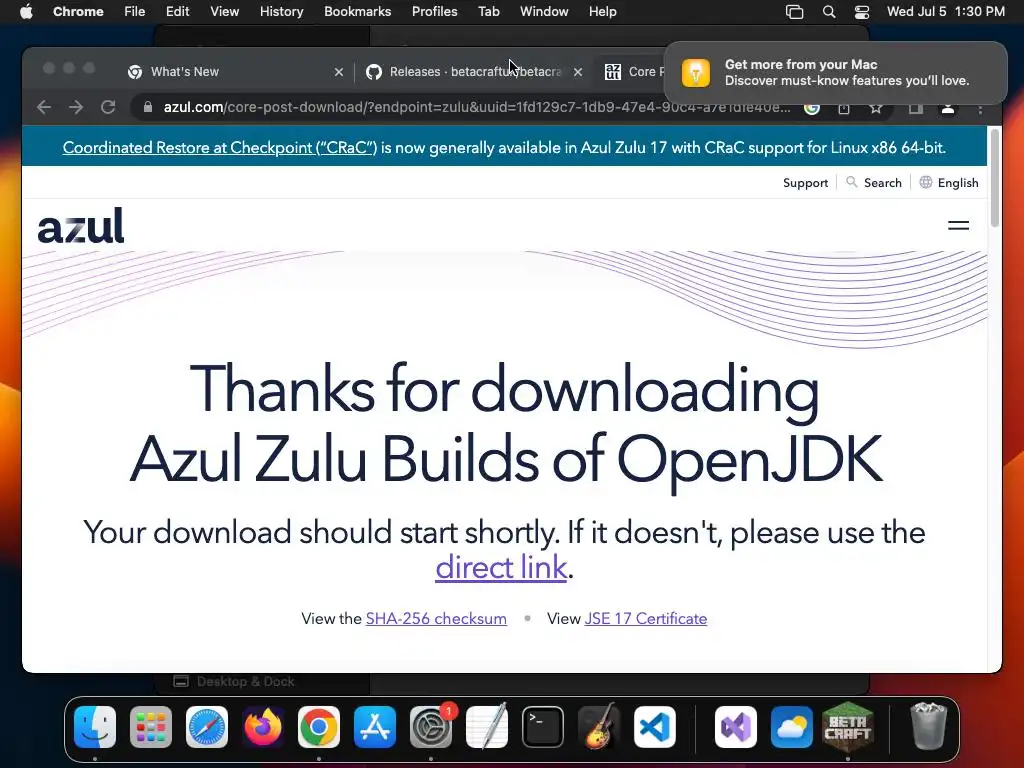The height and width of the screenshot is (768, 1024).
Task: Open GarageBand from the dock
Action: (599, 727)
